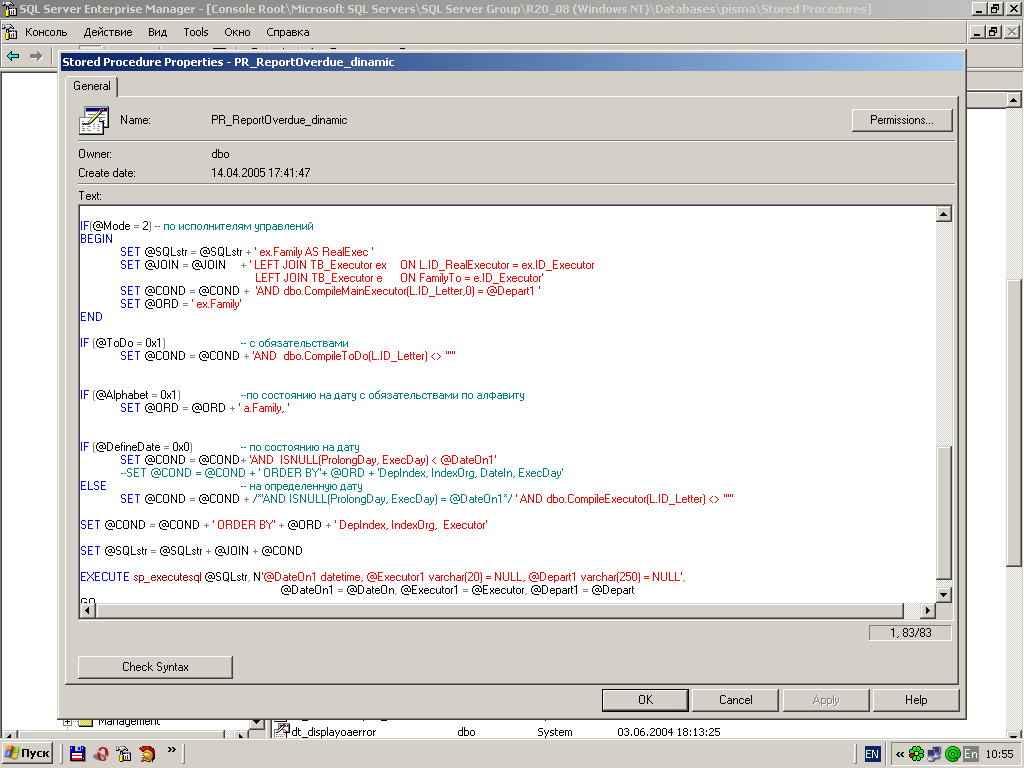Open the Действие menu
The width and height of the screenshot is (1024, 768).
point(107,32)
